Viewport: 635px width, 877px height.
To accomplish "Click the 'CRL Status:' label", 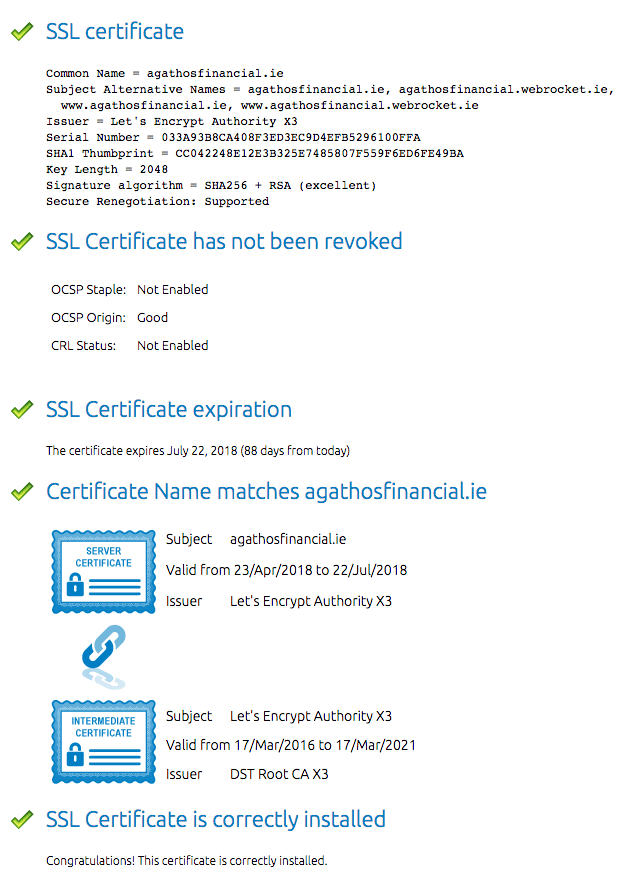I will point(83,346).
